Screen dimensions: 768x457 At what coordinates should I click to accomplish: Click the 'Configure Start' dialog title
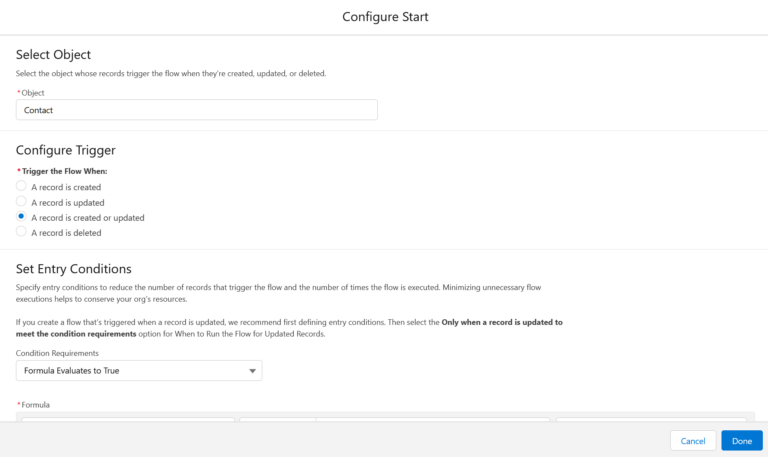pos(385,16)
